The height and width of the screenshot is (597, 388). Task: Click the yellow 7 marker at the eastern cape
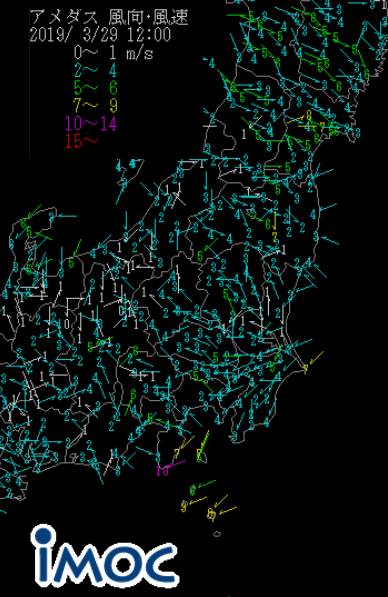305,369
